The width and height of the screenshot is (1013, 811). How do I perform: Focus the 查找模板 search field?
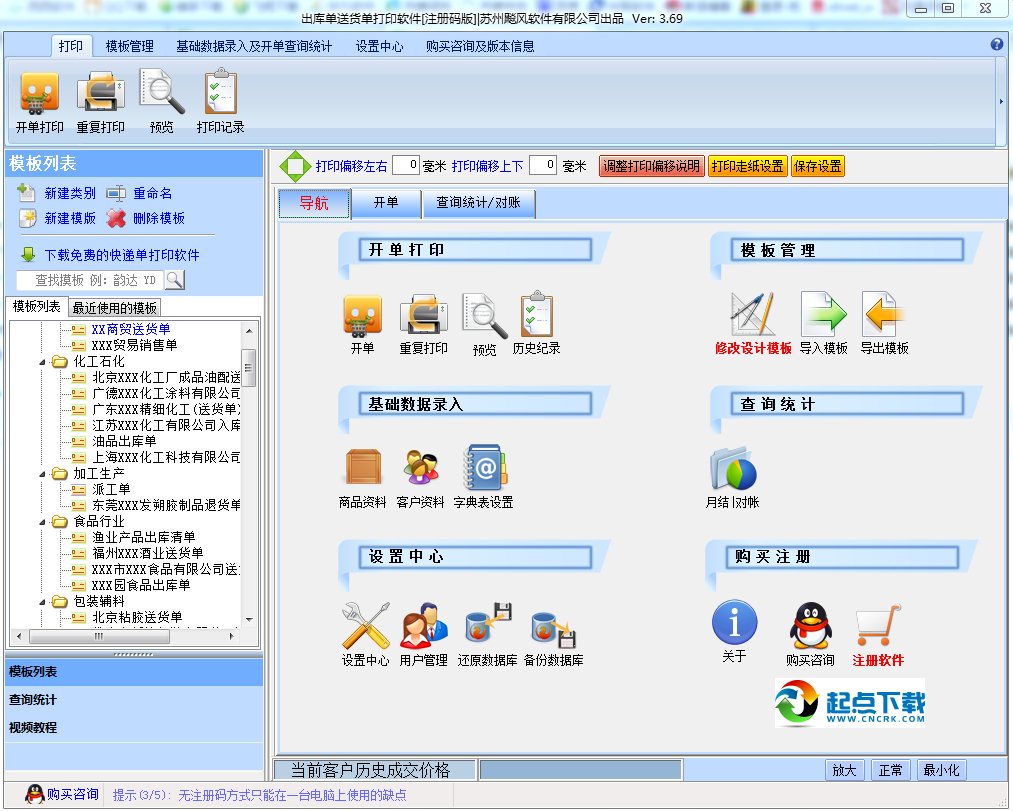pyautogui.click(x=90, y=280)
